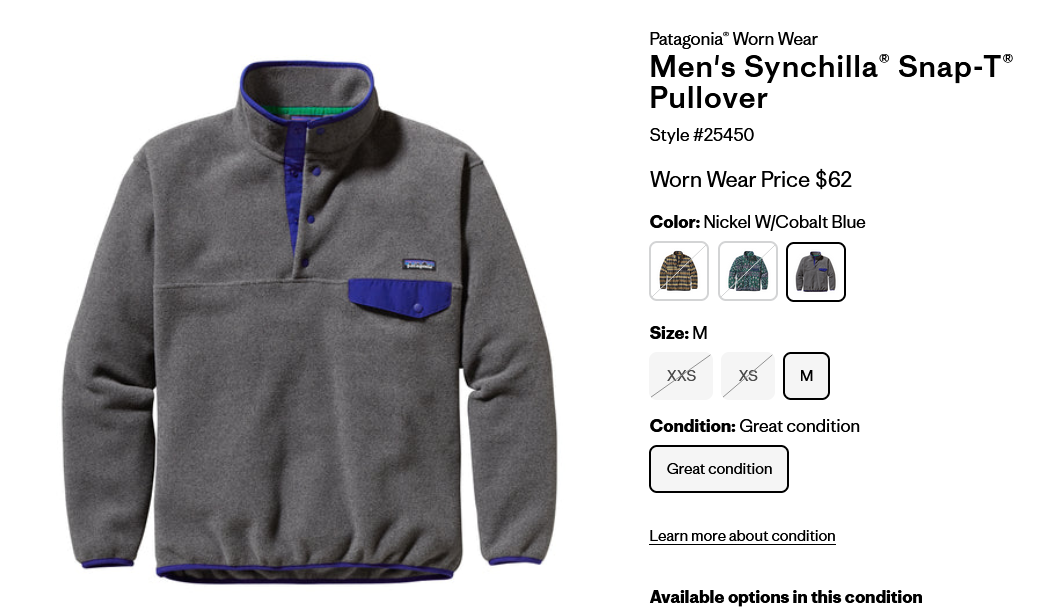Click the Available options in this condition heading
The image size is (1055, 615).
tap(786, 597)
